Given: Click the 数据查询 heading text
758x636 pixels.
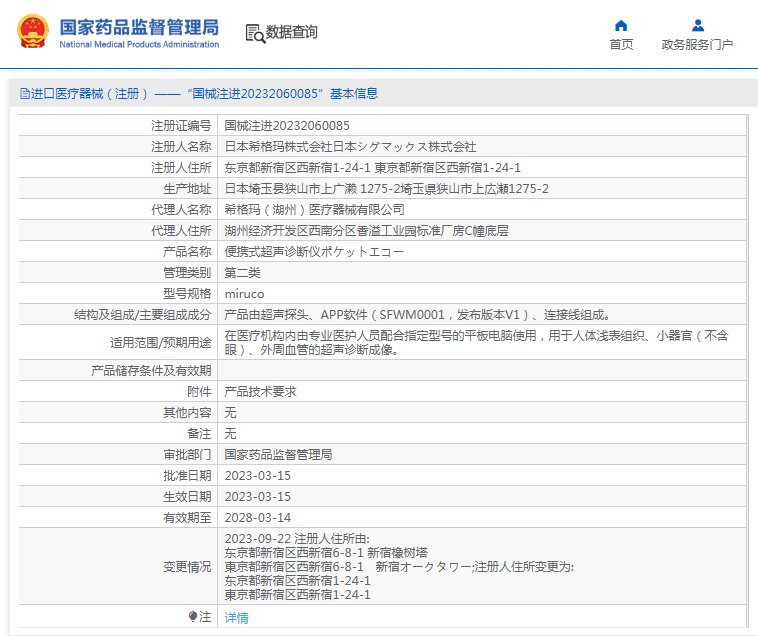Looking at the screenshot, I should coord(292,32).
